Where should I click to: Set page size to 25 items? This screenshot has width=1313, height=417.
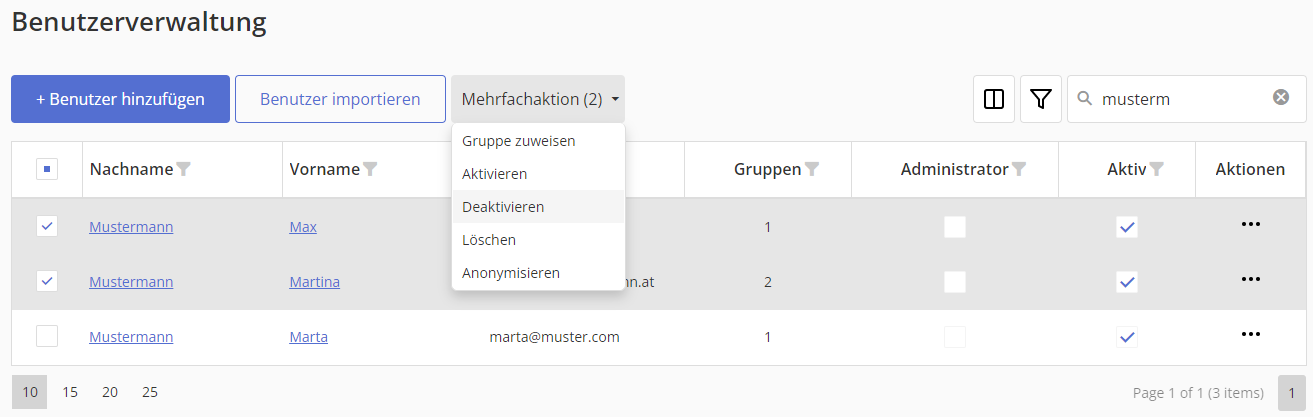(x=150, y=392)
